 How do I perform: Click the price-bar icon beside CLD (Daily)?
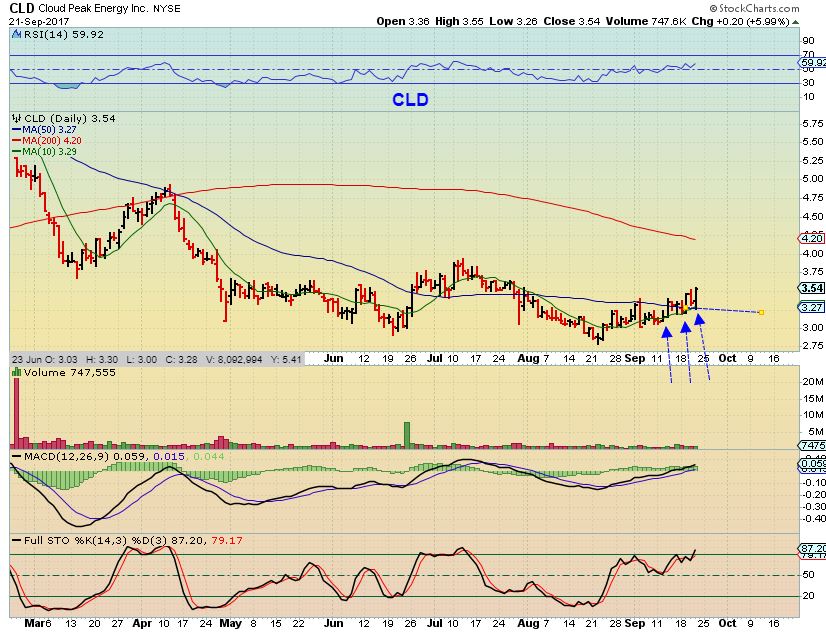tap(16, 118)
